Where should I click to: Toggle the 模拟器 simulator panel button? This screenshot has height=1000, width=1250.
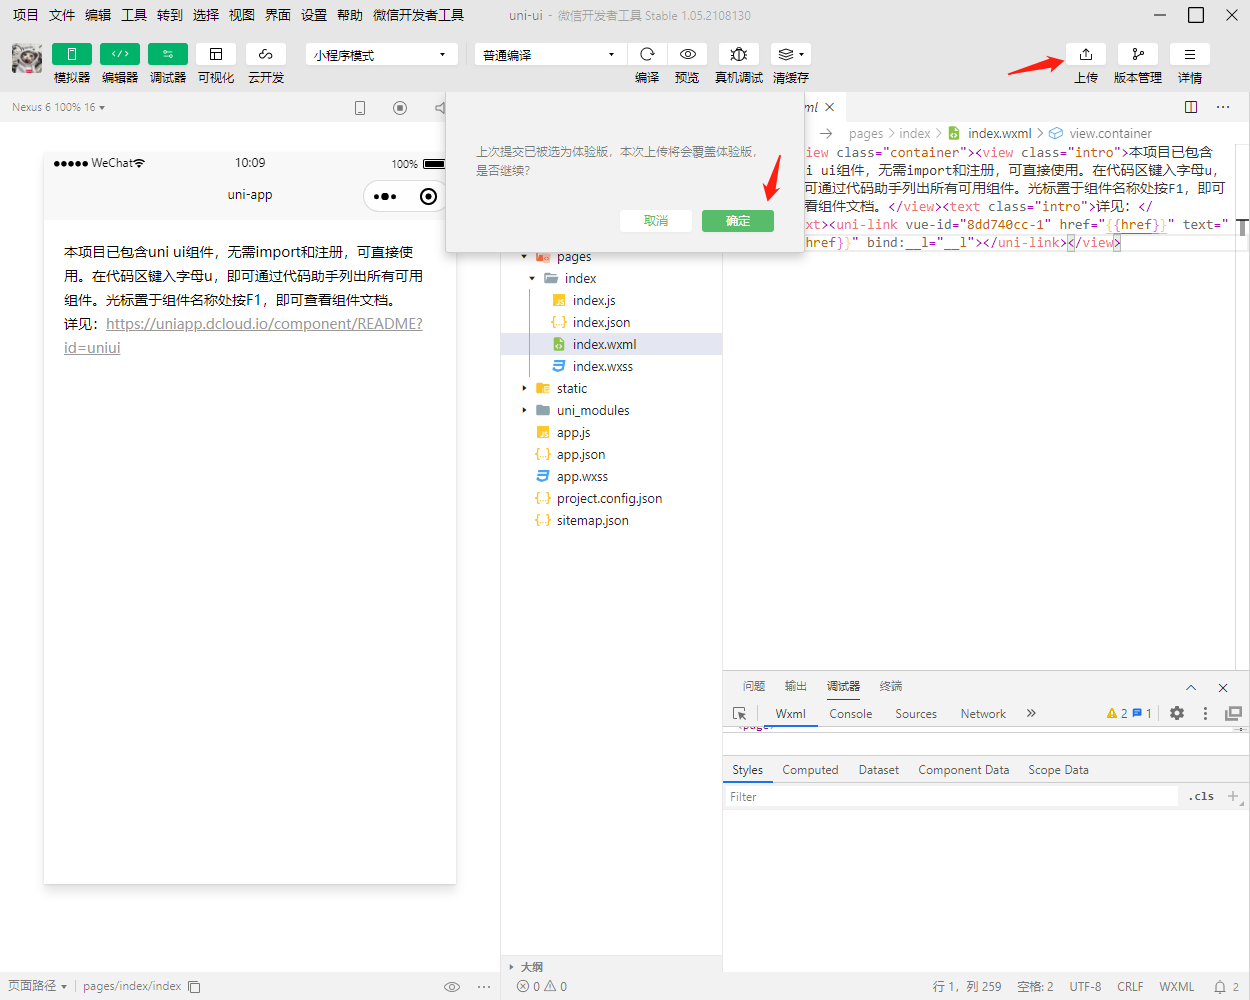click(x=72, y=54)
